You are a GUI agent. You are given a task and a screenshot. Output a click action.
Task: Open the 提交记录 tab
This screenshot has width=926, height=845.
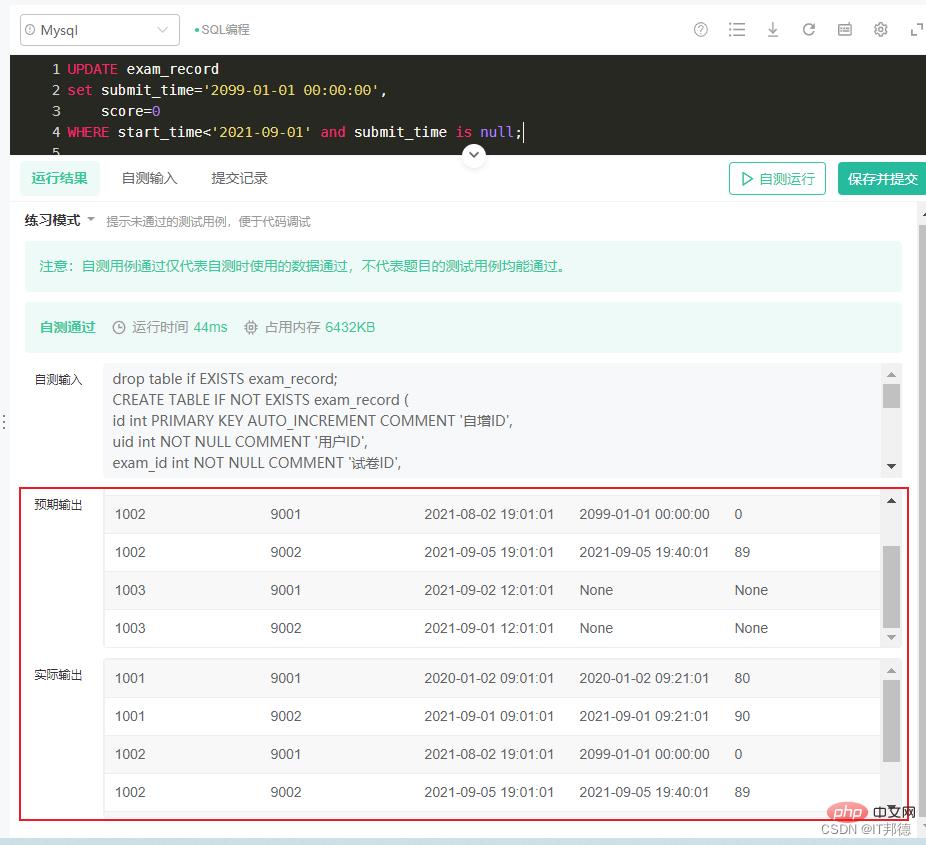coord(239,178)
